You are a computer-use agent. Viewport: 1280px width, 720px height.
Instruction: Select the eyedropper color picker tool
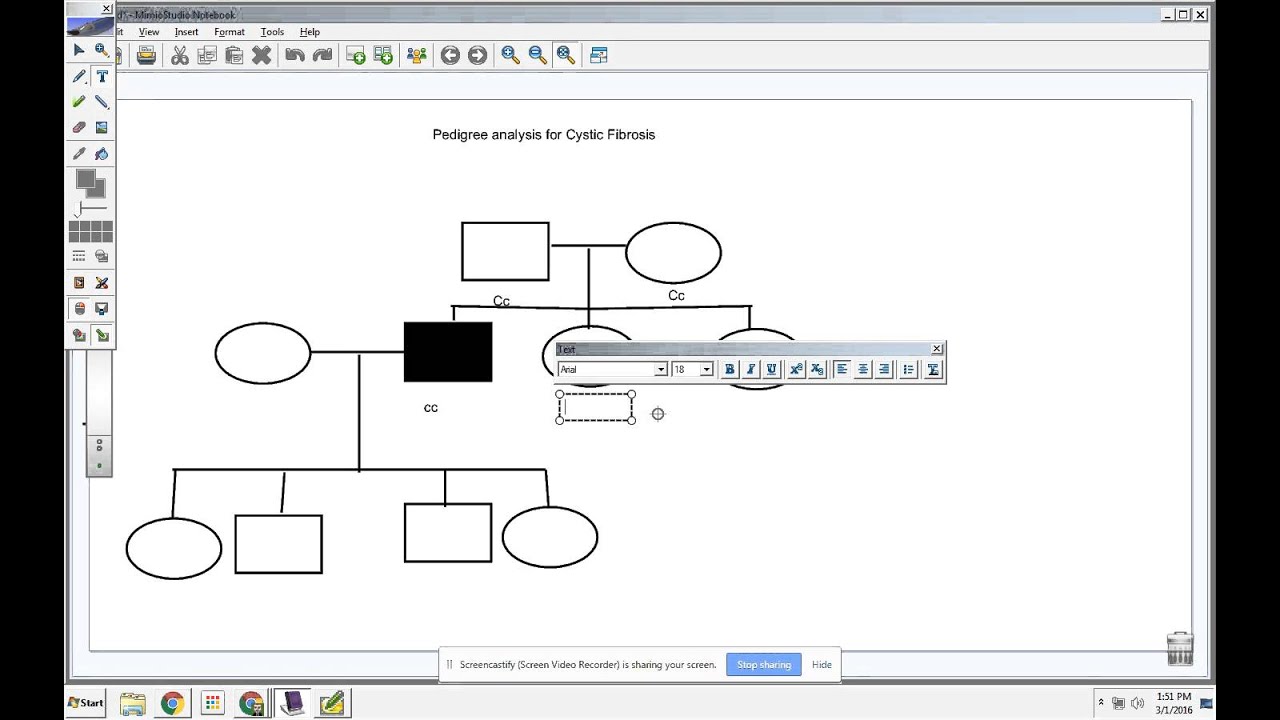(x=79, y=153)
